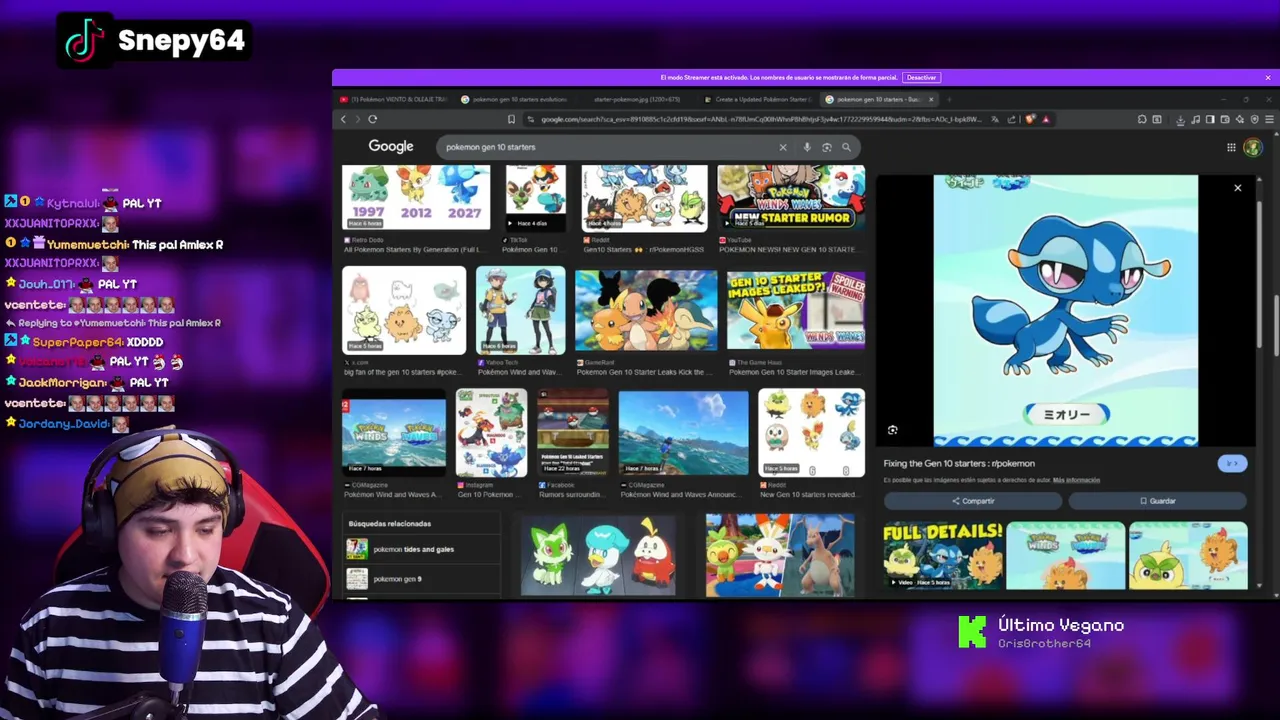Image resolution: width=1280 pixels, height=720 pixels.
Task: Click the Desactivar button in the banner
Action: (921, 77)
